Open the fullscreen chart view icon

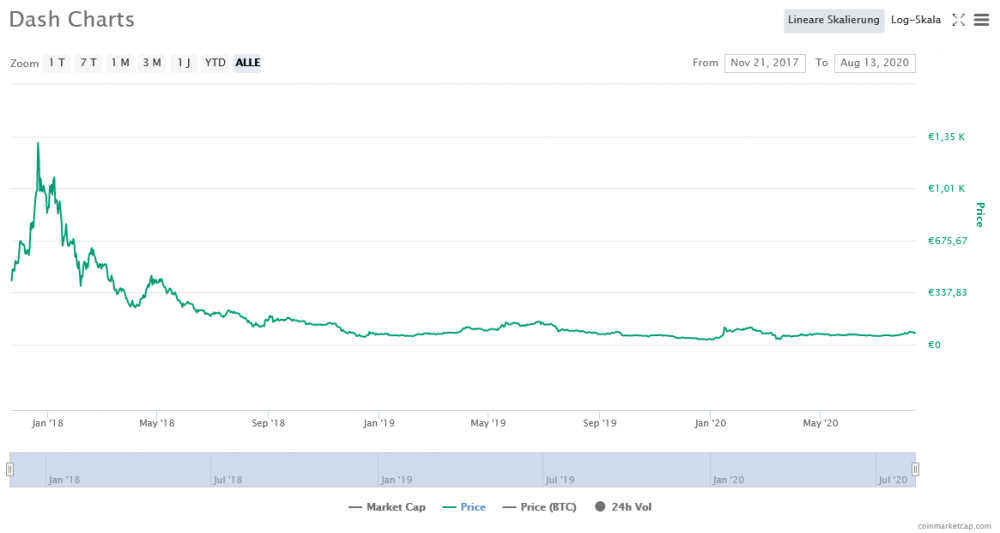(958, 20)
